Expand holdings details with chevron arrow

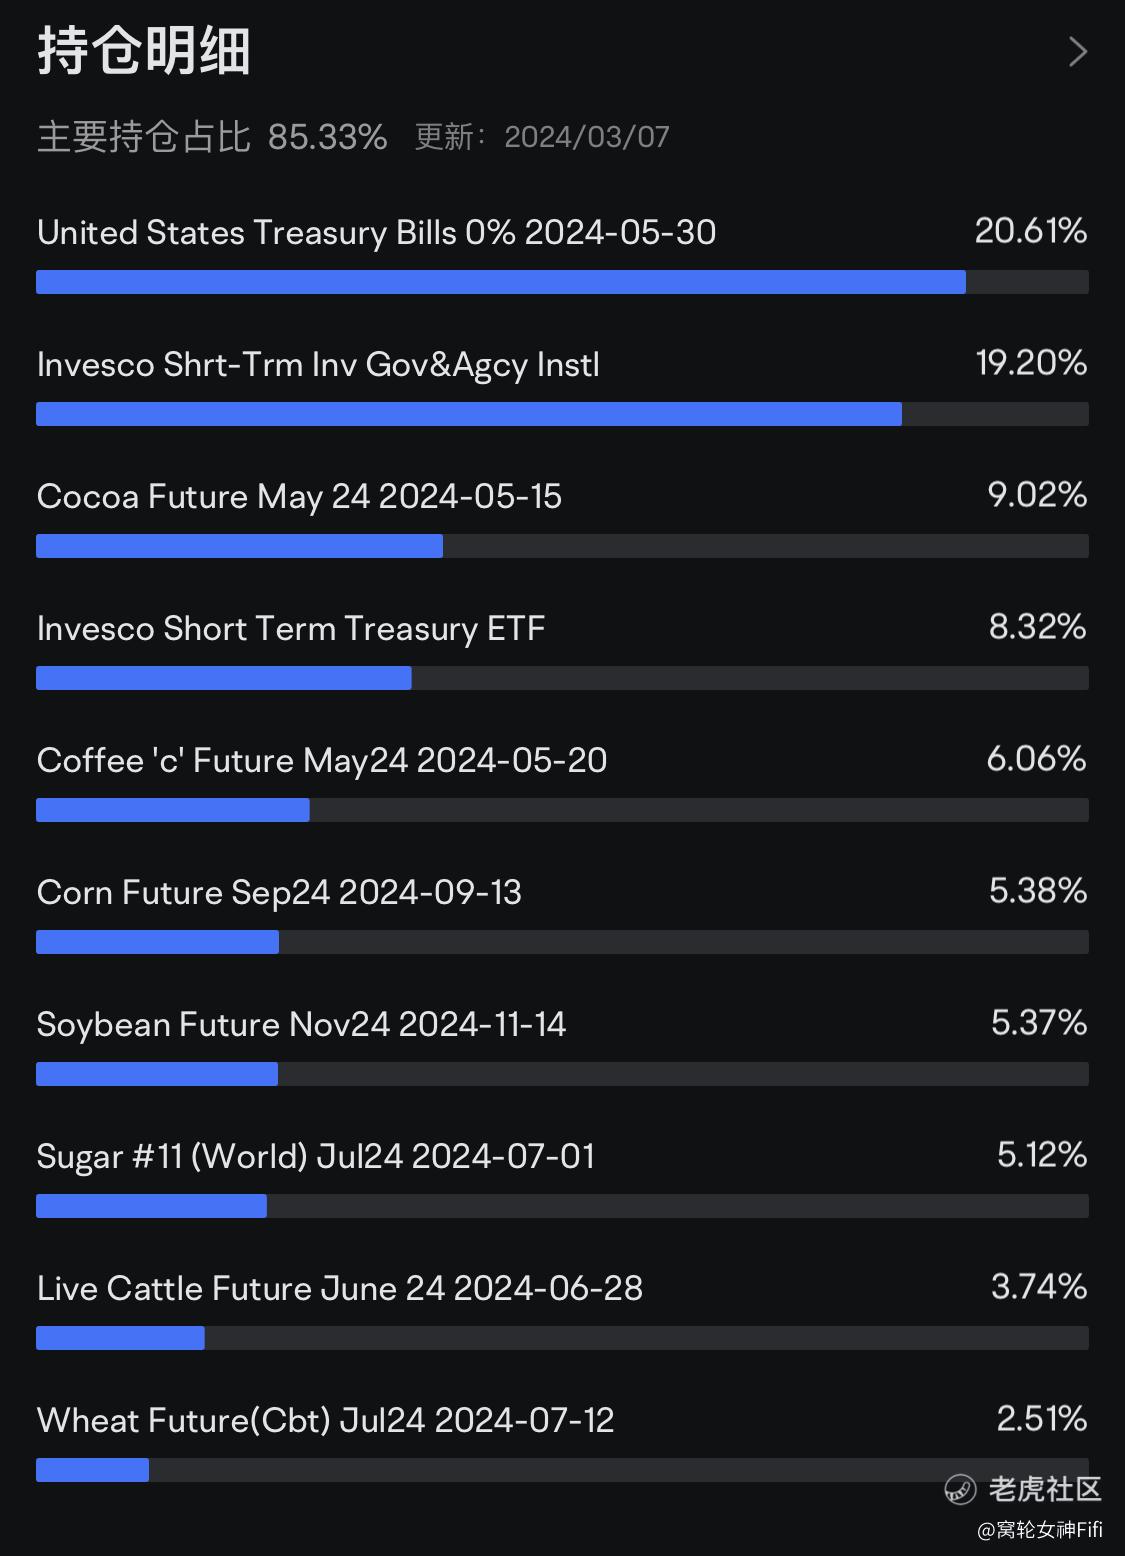[x=1076, y=52]
